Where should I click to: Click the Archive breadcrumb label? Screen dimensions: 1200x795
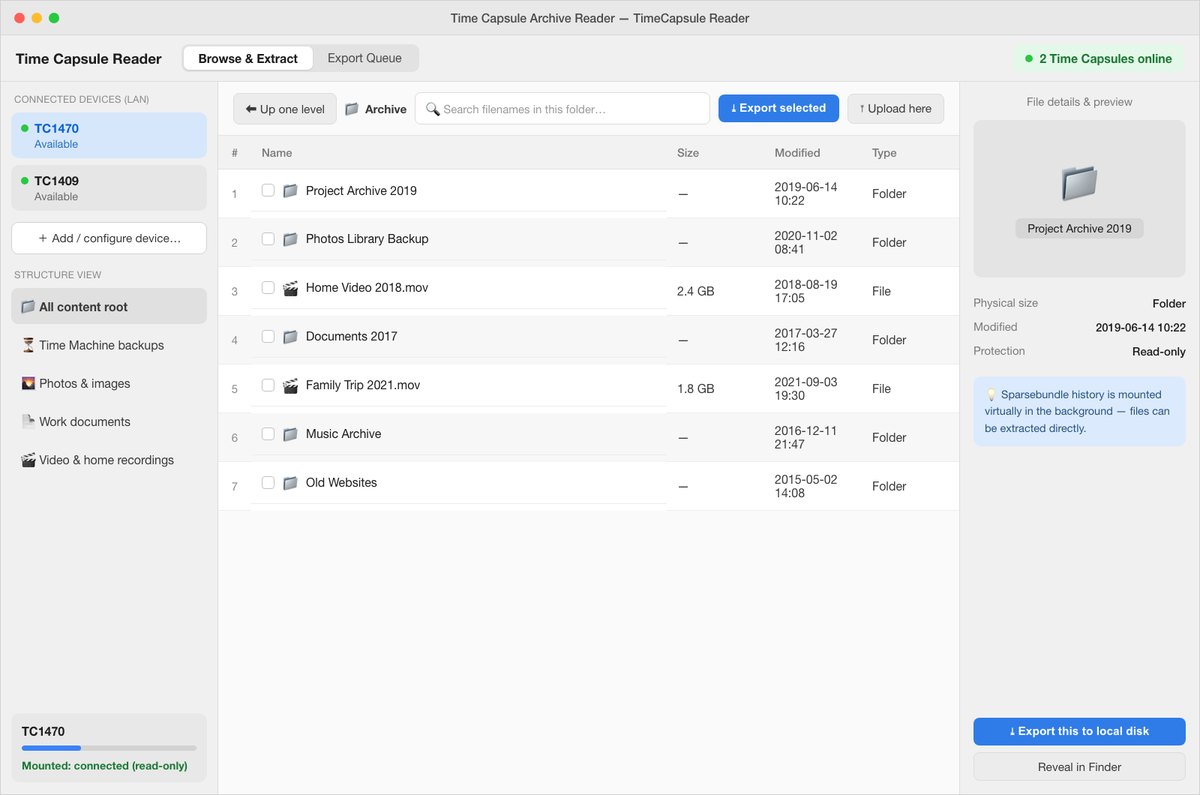[x=386, y=109]
